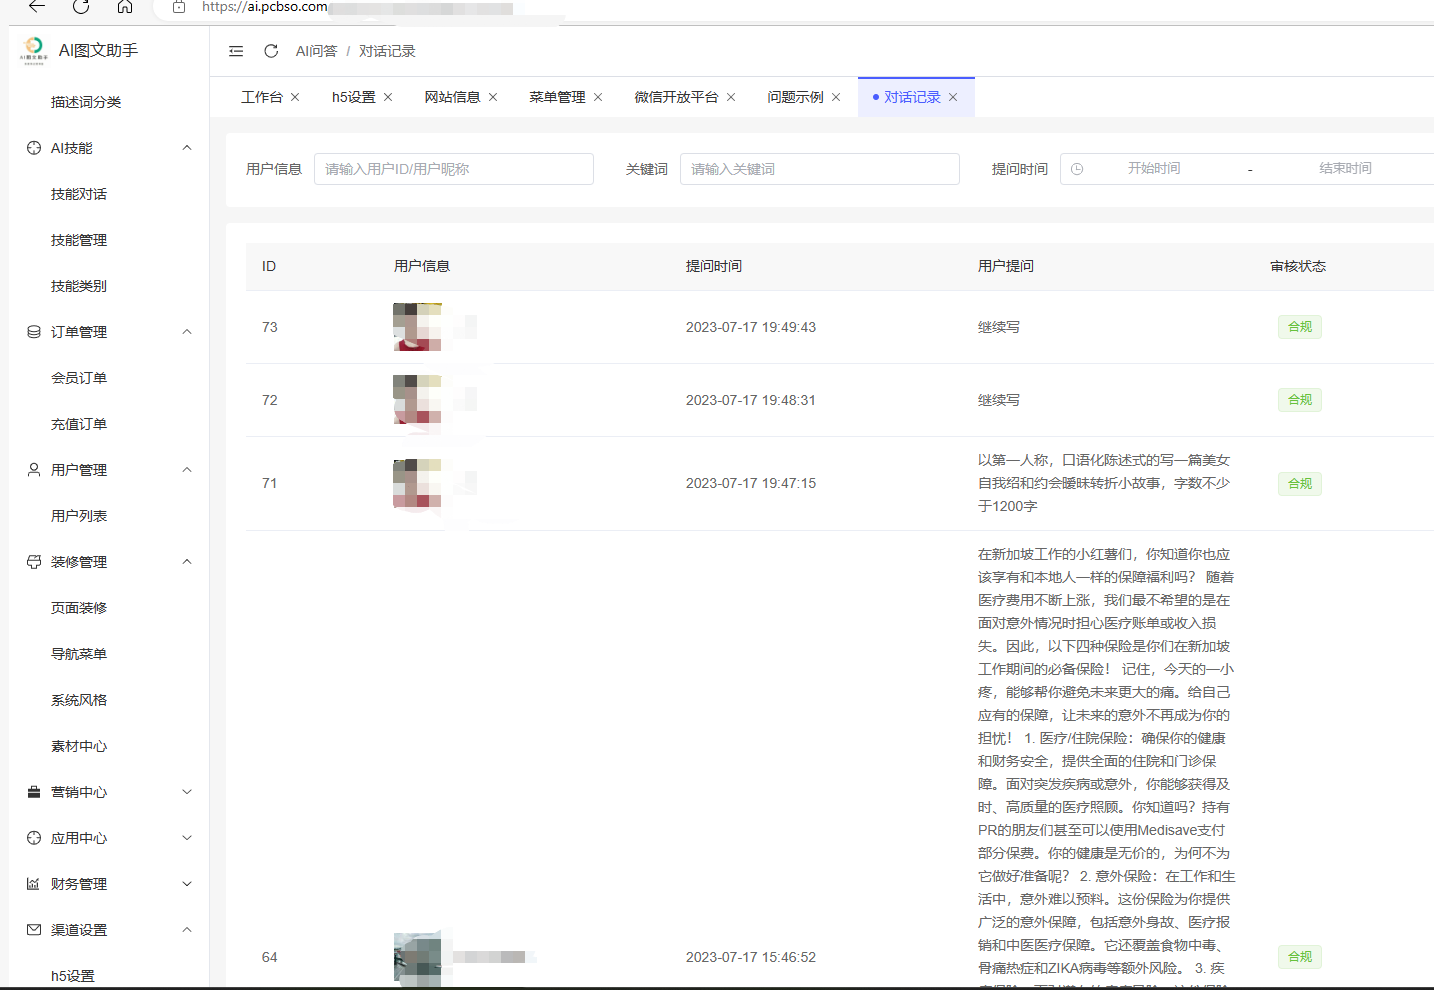Click the browser home icon

click(125, 7)
